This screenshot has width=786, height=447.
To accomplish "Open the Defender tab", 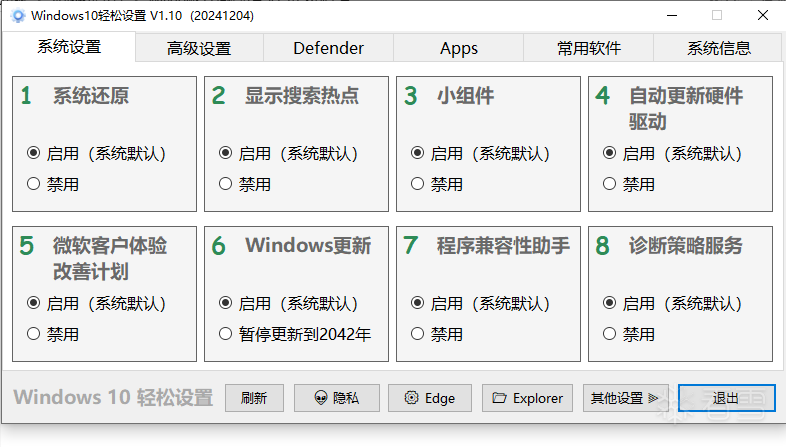I will [x=328, y=48].
